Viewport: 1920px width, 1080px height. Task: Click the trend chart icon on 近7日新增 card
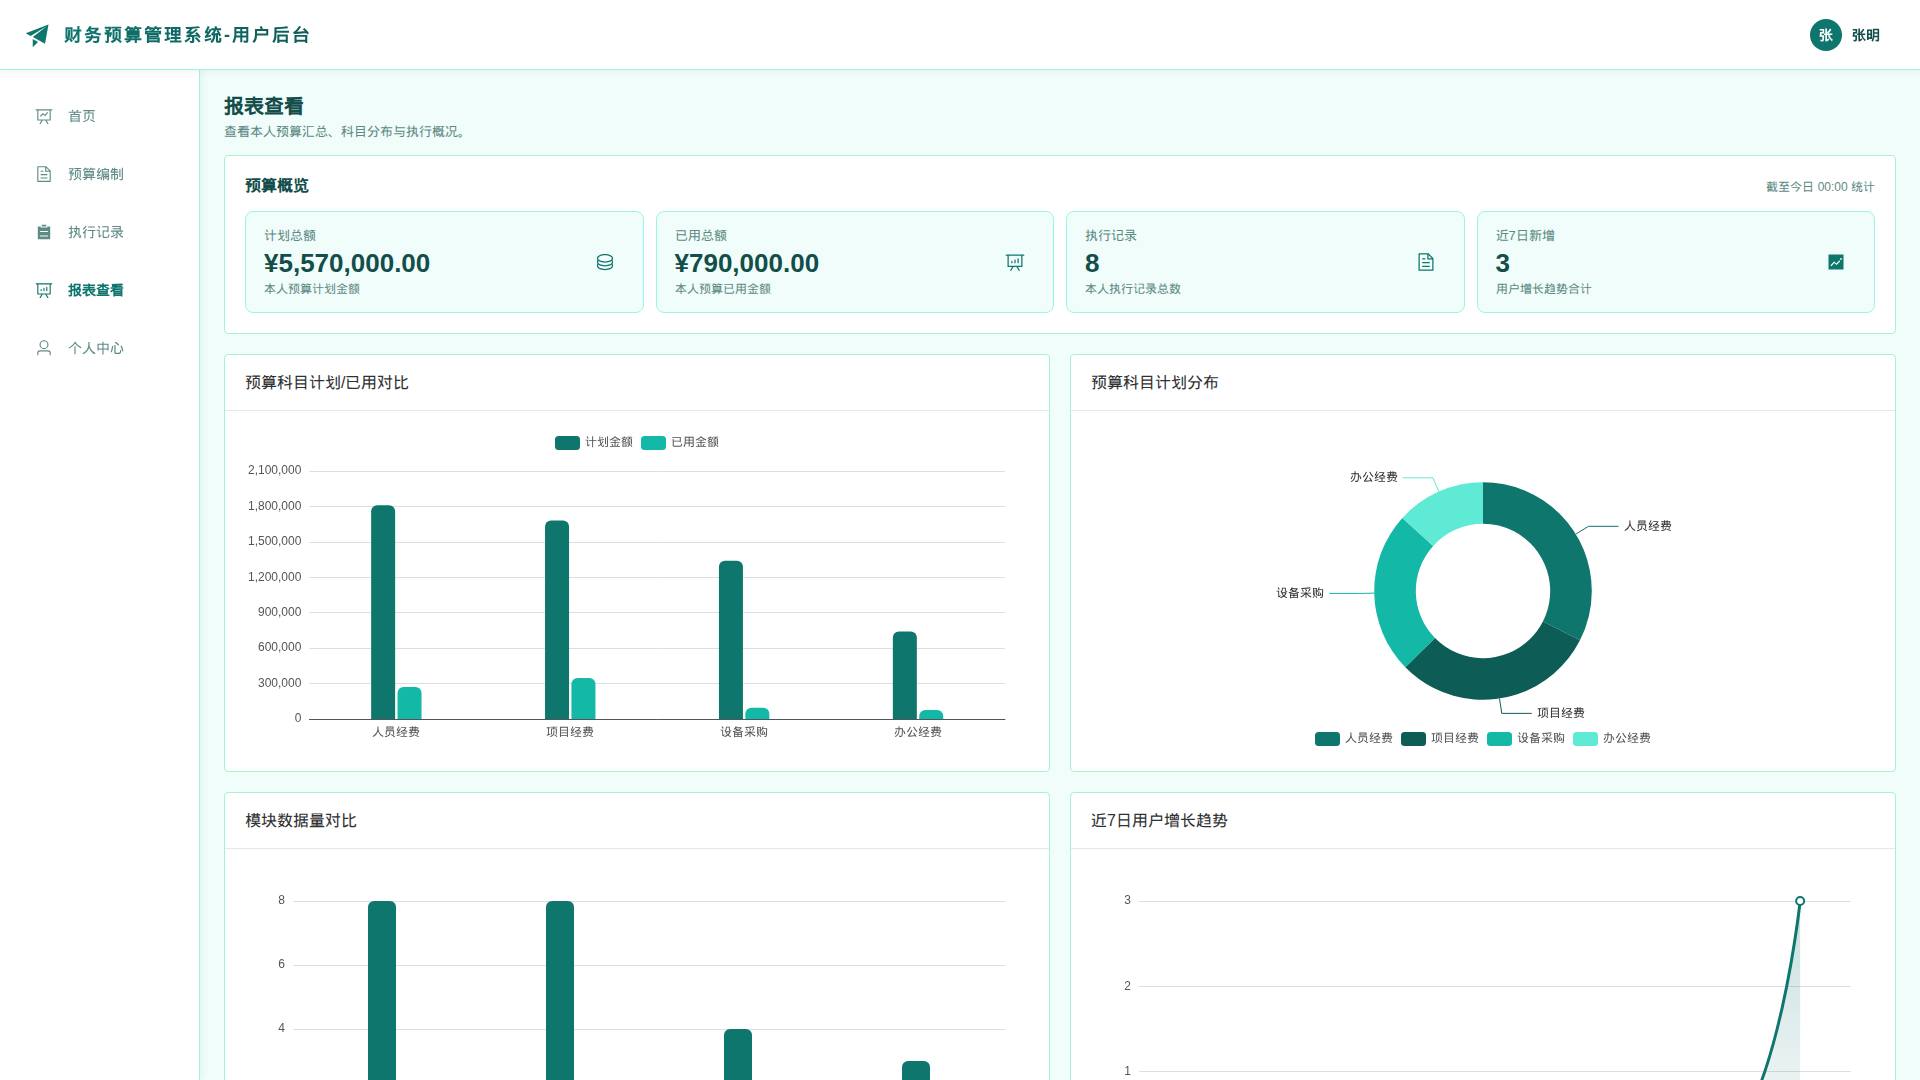pos(1836,262)
